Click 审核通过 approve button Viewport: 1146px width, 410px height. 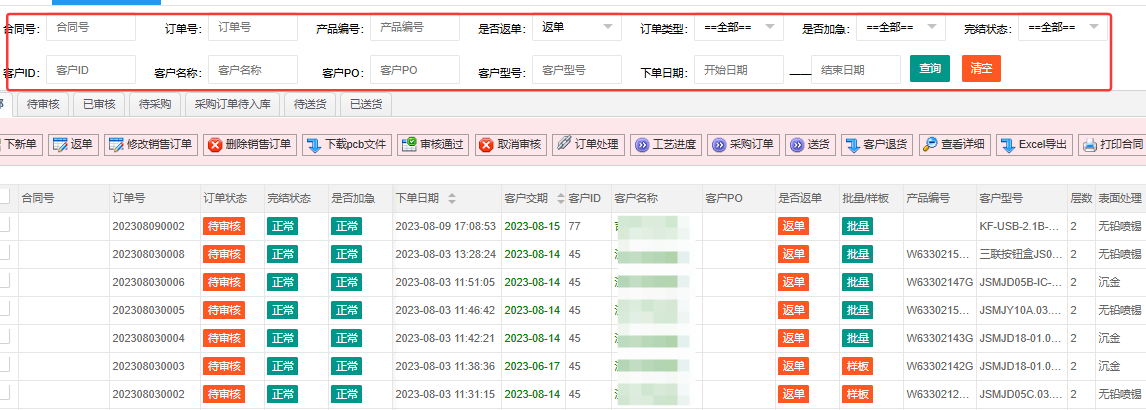pos(433,145)
